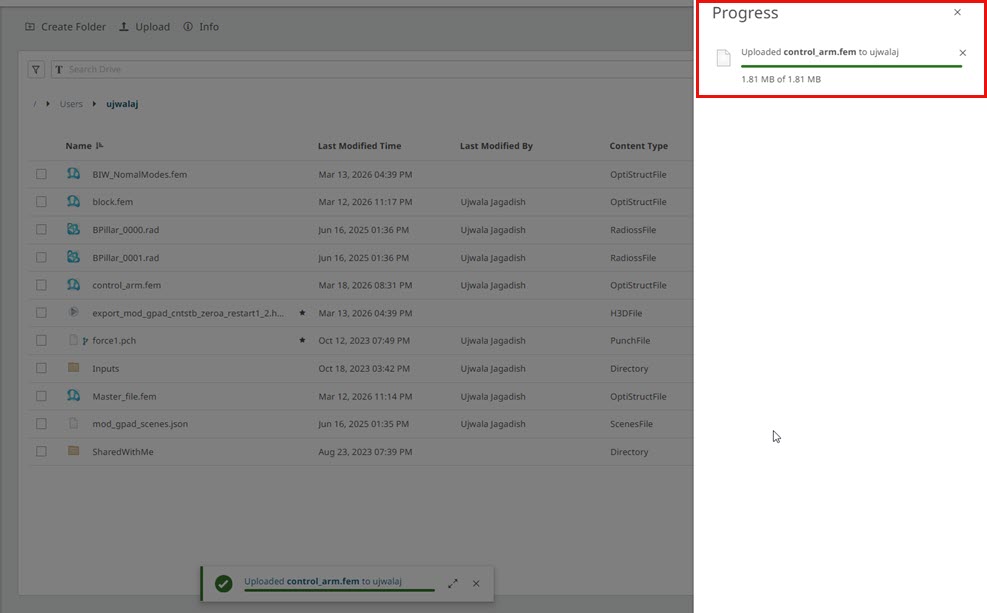Screen dimensions: 987x613
Task: Click the arrow before ujwalaj breadcrumb
Action: click(x=95, y=104)
